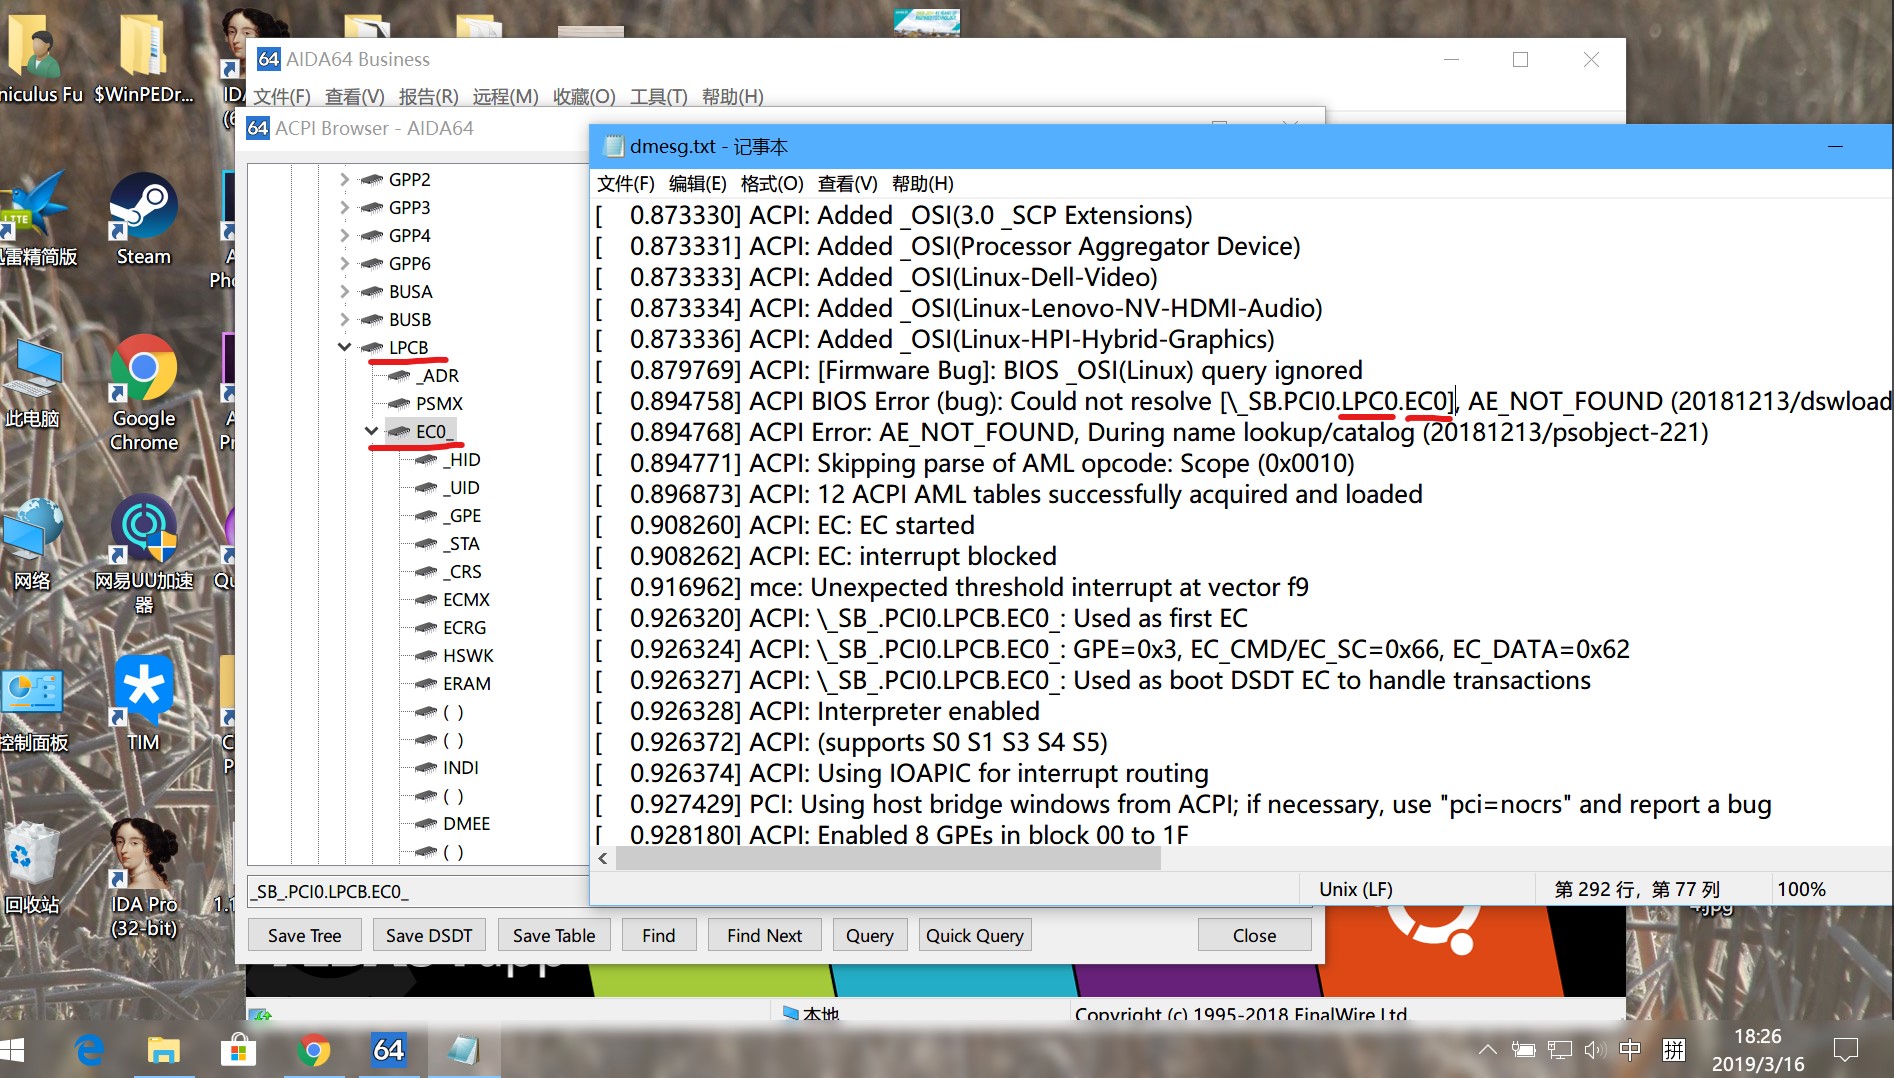This screenshot has height=1078, width=1894.
Task: Open the TIM desktop shortcut
Action: point(143,700)
